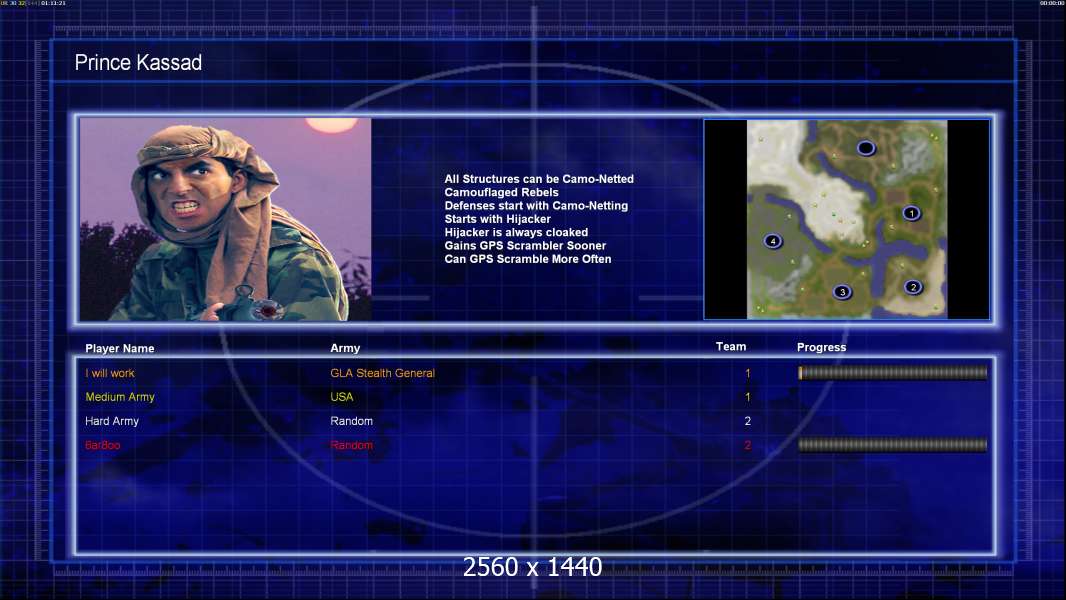Viewport: 1066px width, 600px height.
Task: Click army entry 'GLA Stealth General'
Action: (x=382, y=373)
